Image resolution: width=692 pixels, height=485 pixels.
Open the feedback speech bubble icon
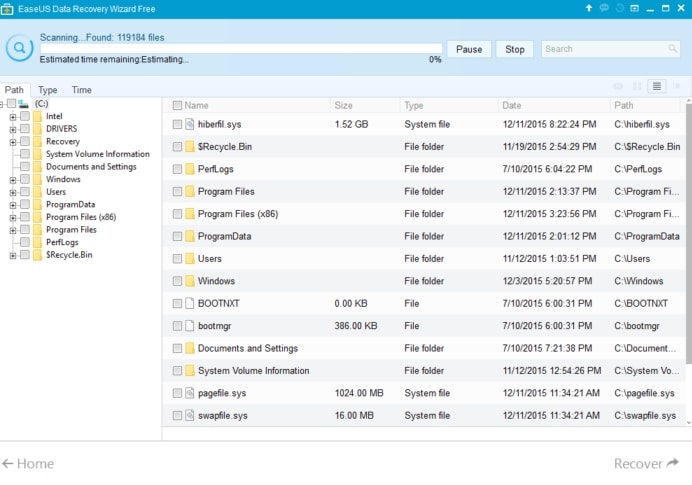point(604,8)
